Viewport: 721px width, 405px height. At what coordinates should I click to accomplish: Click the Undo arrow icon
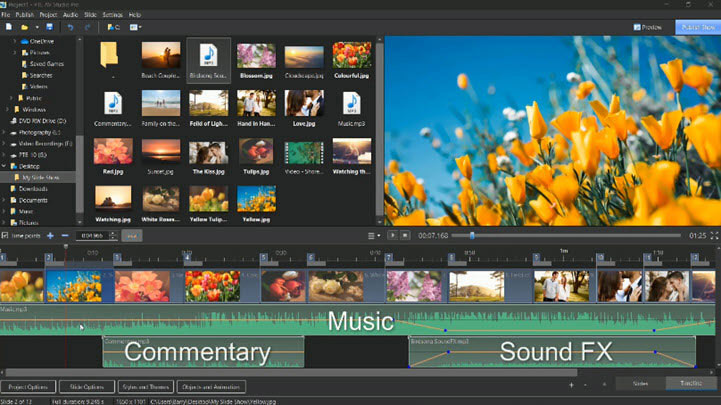[71, 27]
